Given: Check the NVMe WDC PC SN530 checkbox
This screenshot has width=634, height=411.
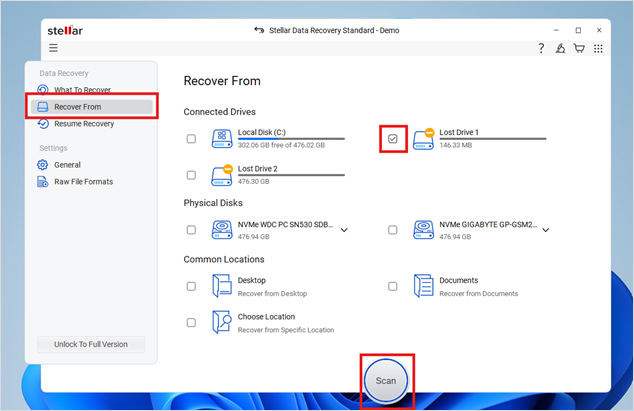Looking at the screenshot, I should [191, 230].
